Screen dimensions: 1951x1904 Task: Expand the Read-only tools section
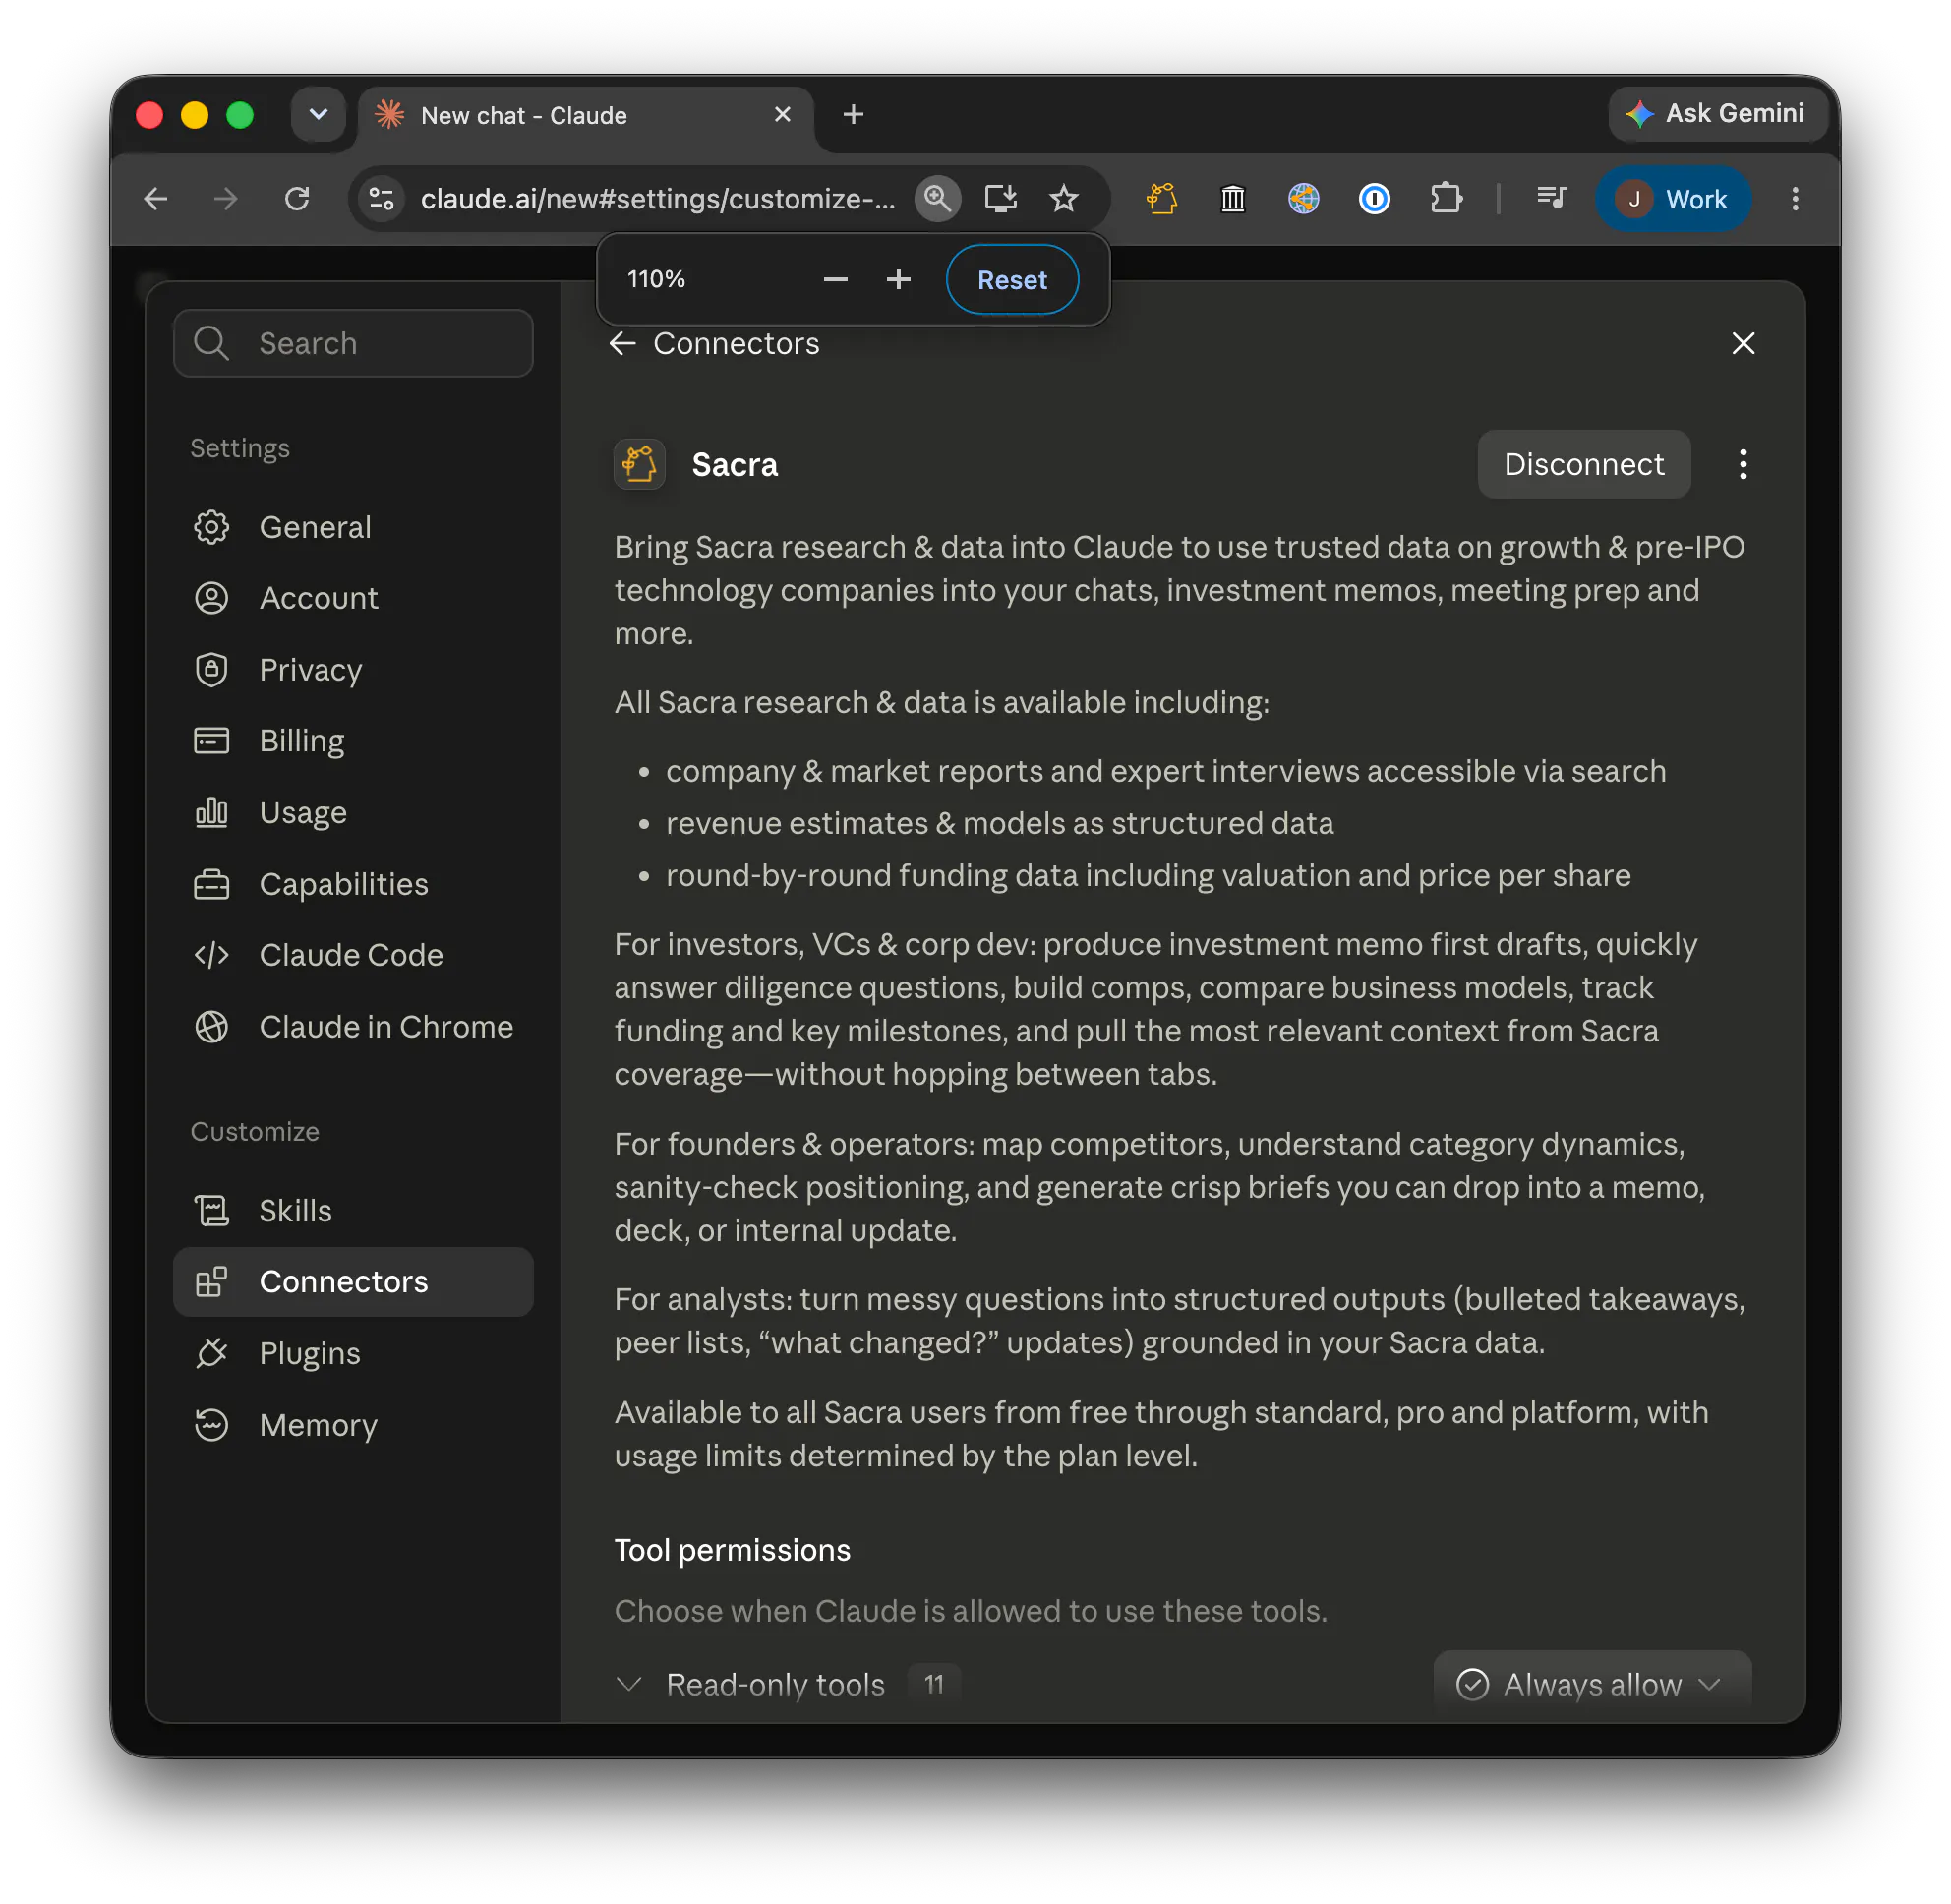click(629, 1684)
